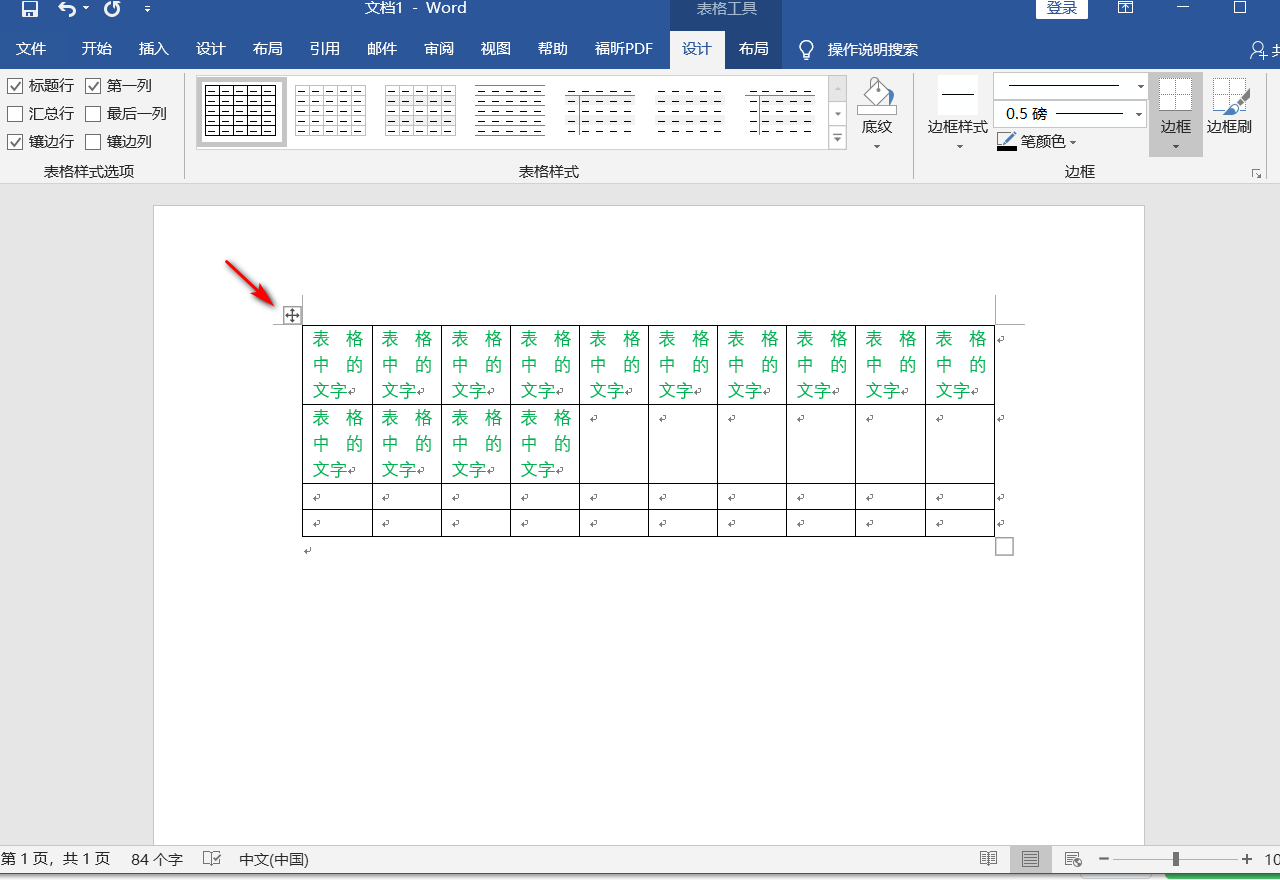Redo the last action
Image resolution: width=1280 pixels, height=880 pixels.
click(x=111, y=9)
